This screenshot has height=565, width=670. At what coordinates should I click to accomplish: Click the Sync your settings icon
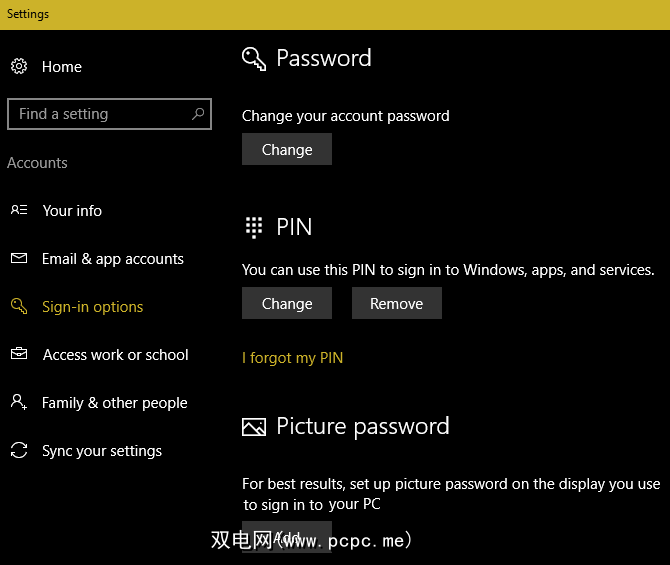(x=19, y=451)
